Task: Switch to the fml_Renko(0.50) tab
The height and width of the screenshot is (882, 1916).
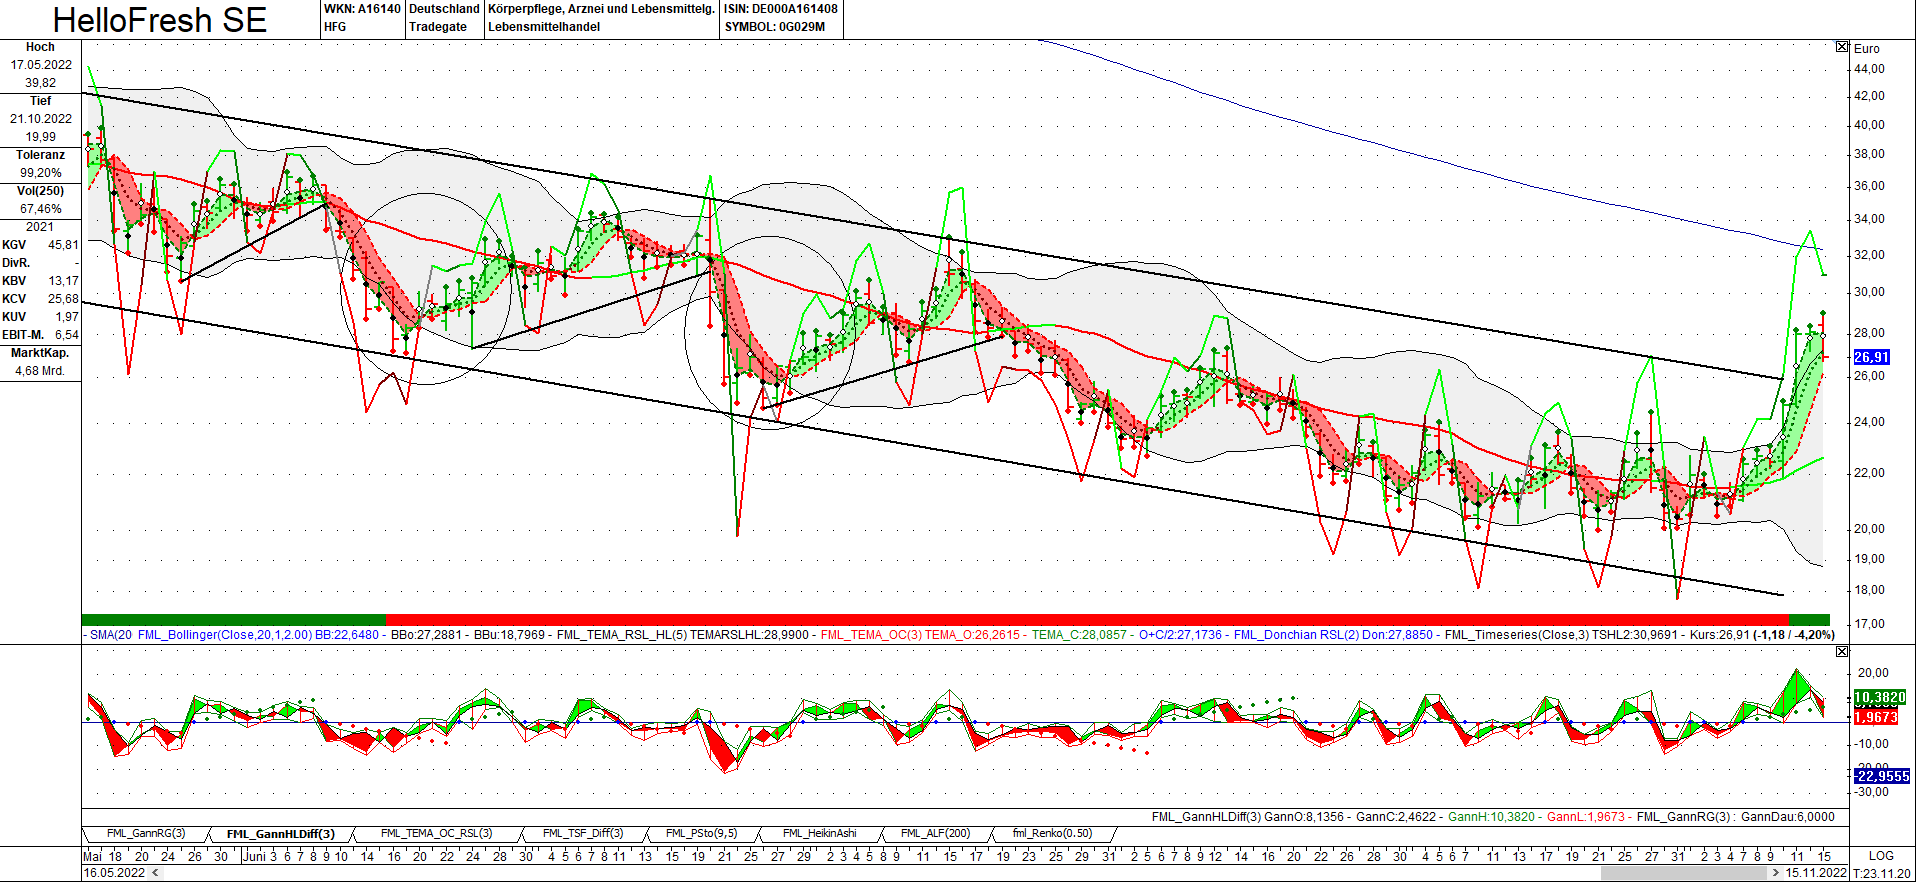Action: (x=1052, y=834)
